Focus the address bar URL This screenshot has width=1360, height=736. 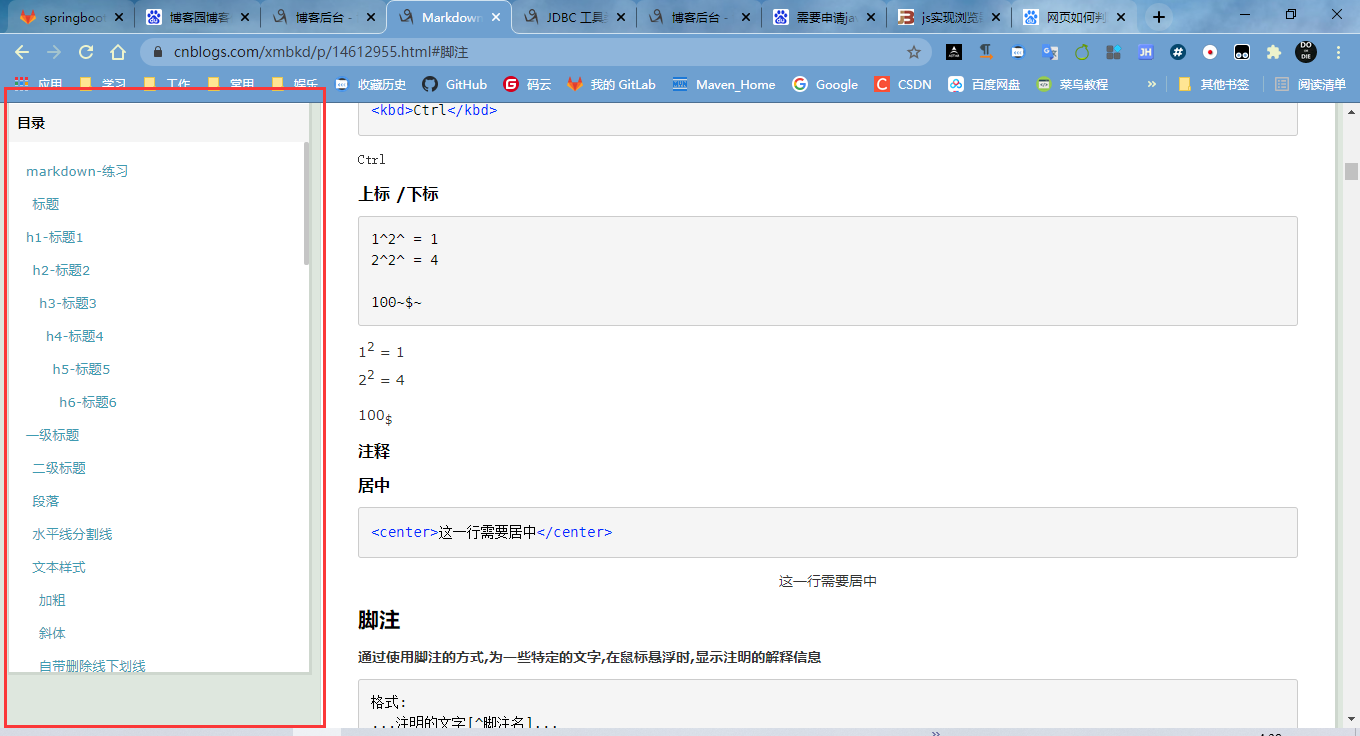coord(535,52)
